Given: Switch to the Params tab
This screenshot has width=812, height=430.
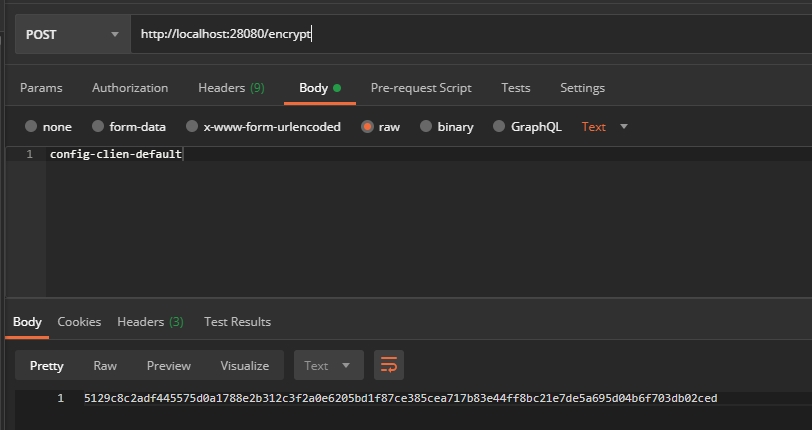Looking at the screenshot, I should [41, 88].
